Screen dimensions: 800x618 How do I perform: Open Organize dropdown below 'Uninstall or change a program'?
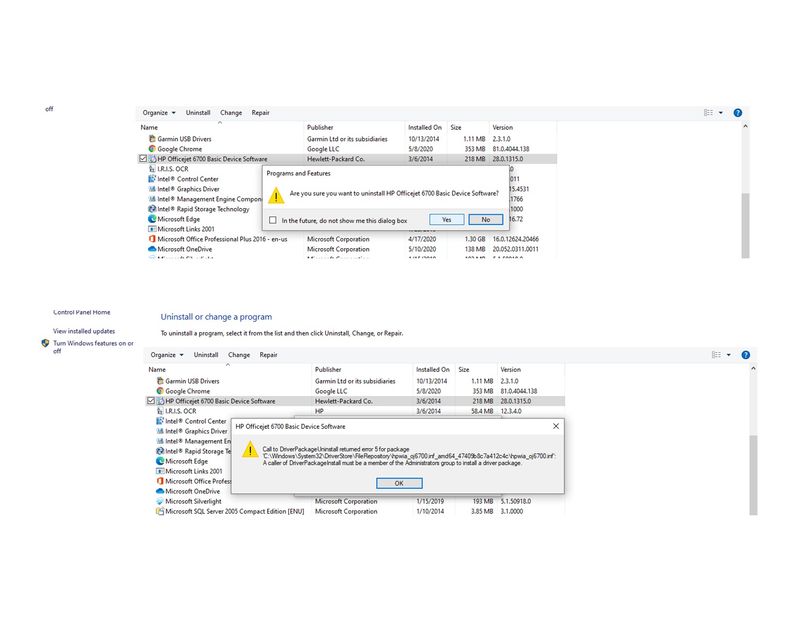[167, 354]
